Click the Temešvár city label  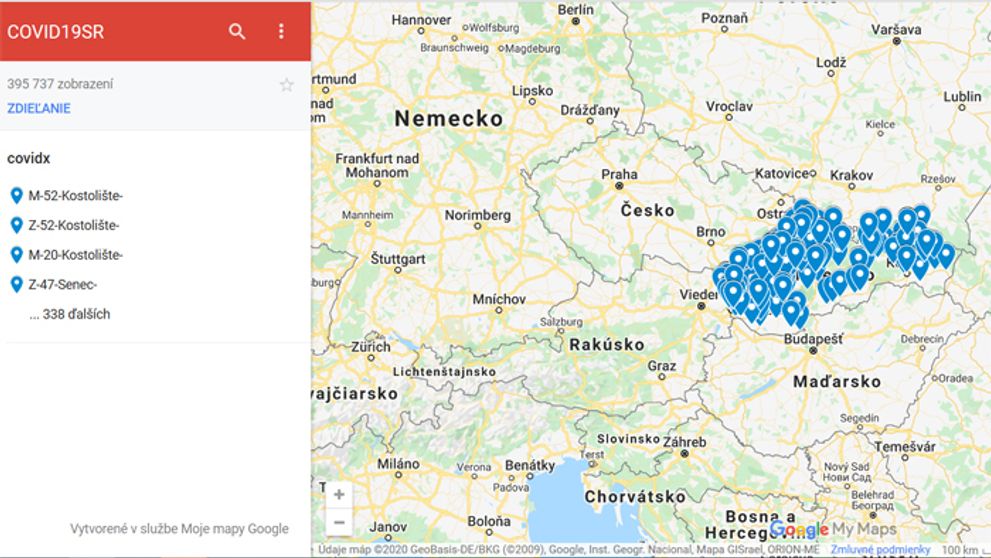point(905,446)
